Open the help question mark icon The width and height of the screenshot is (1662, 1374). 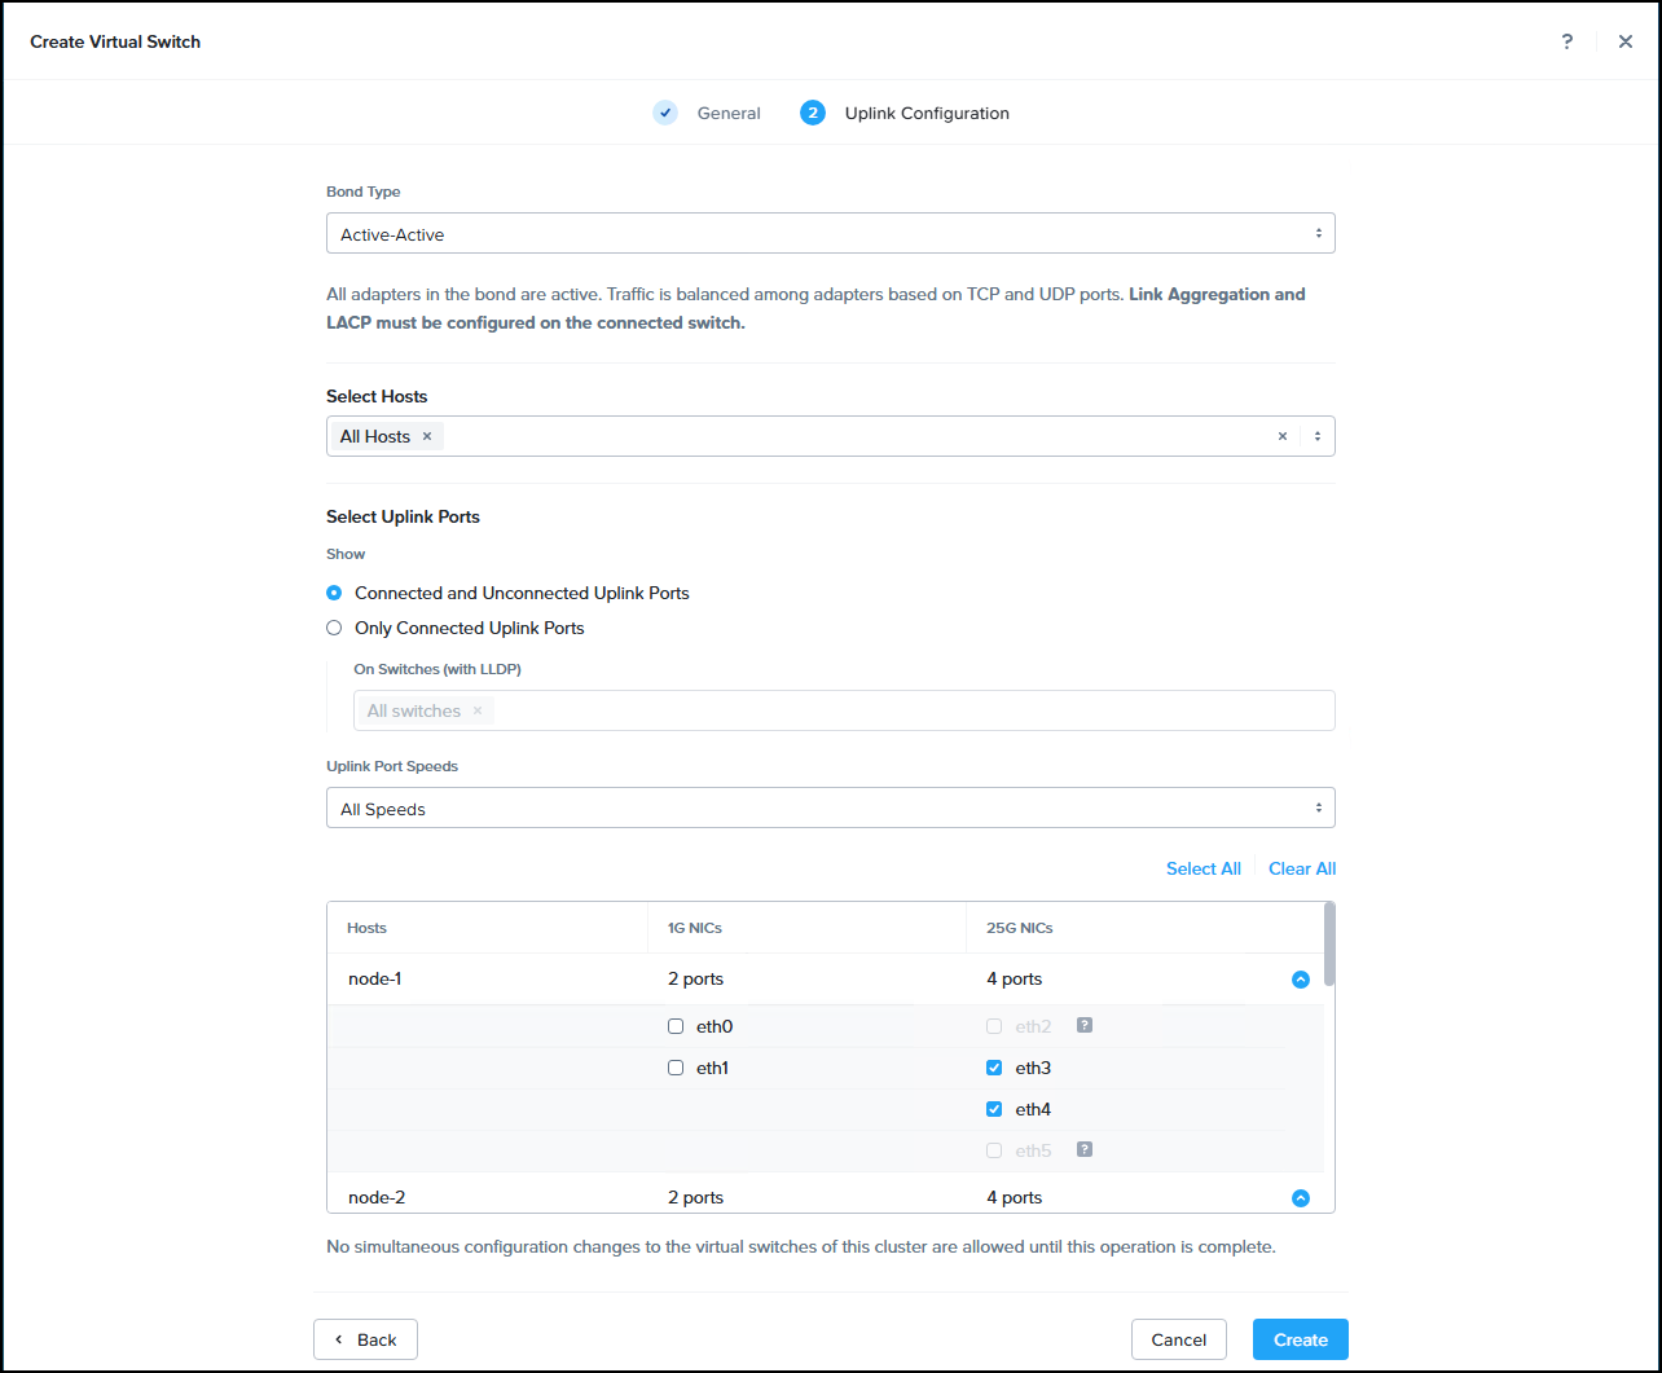coord(1567,41)
